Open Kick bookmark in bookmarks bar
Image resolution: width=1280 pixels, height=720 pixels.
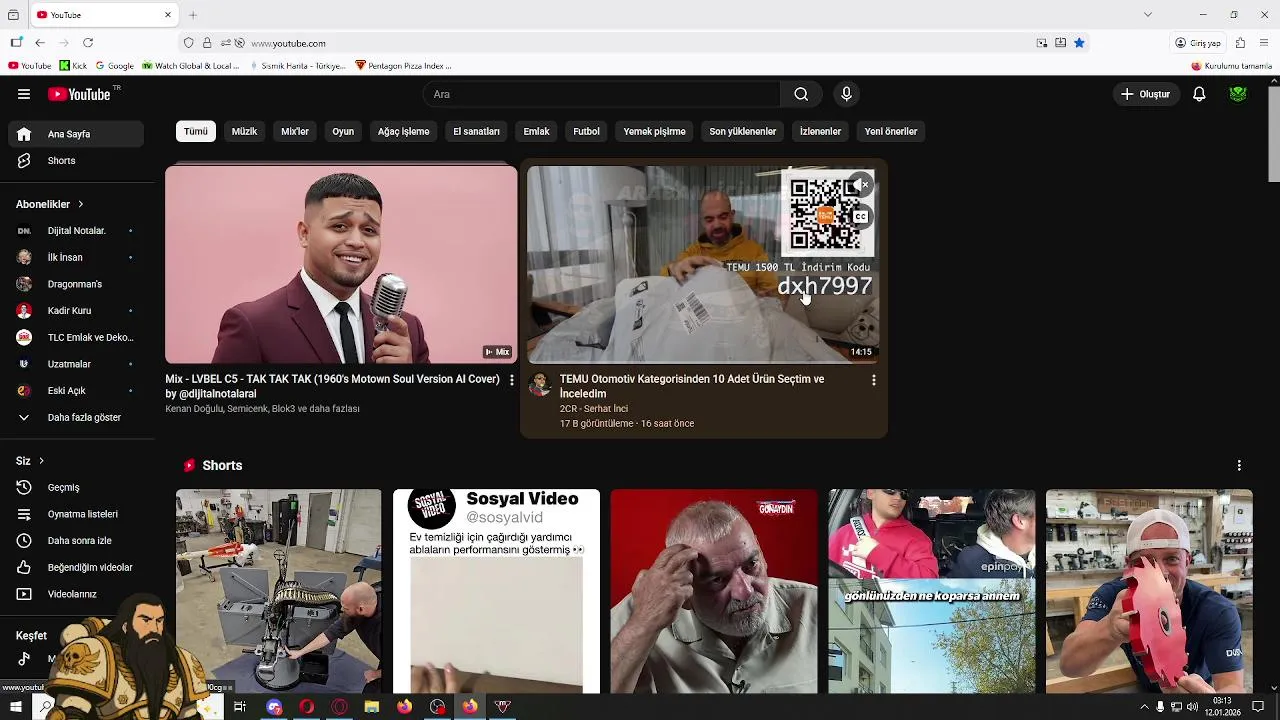[73, 66]
